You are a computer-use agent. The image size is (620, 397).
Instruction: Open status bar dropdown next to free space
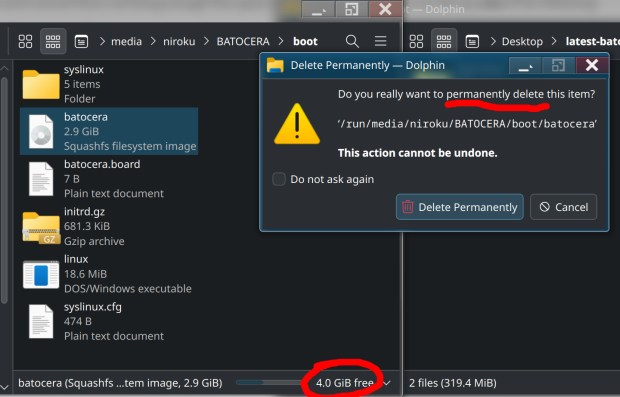coord(387,383)
